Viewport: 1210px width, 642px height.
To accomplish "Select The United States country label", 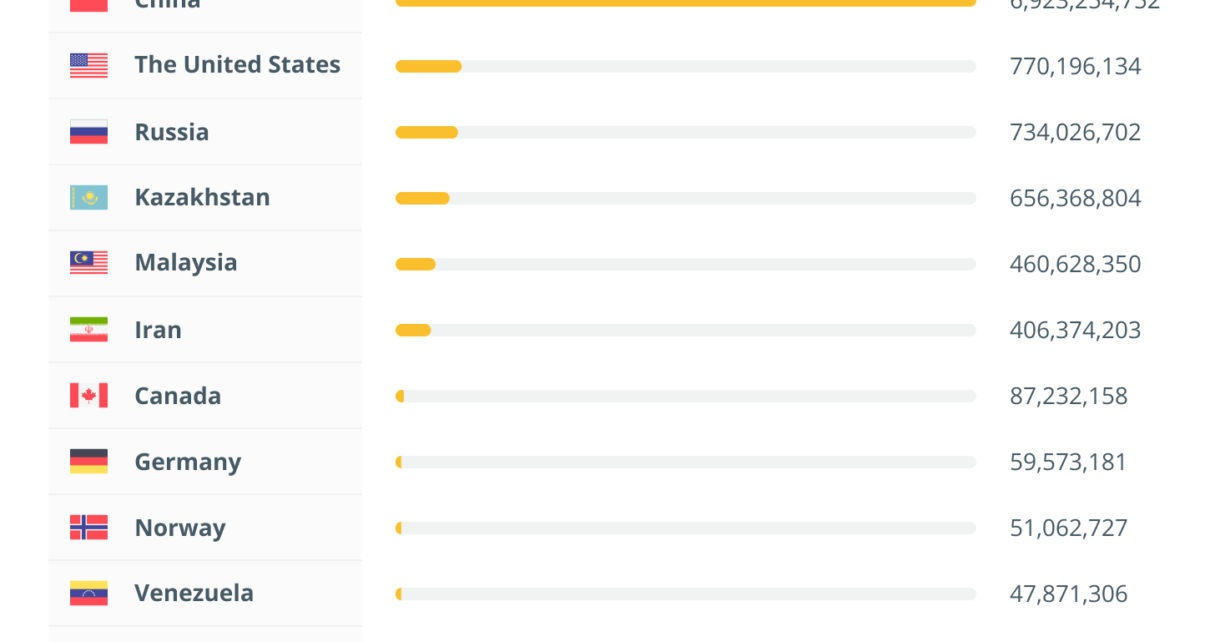I will [x=237, y=65].
